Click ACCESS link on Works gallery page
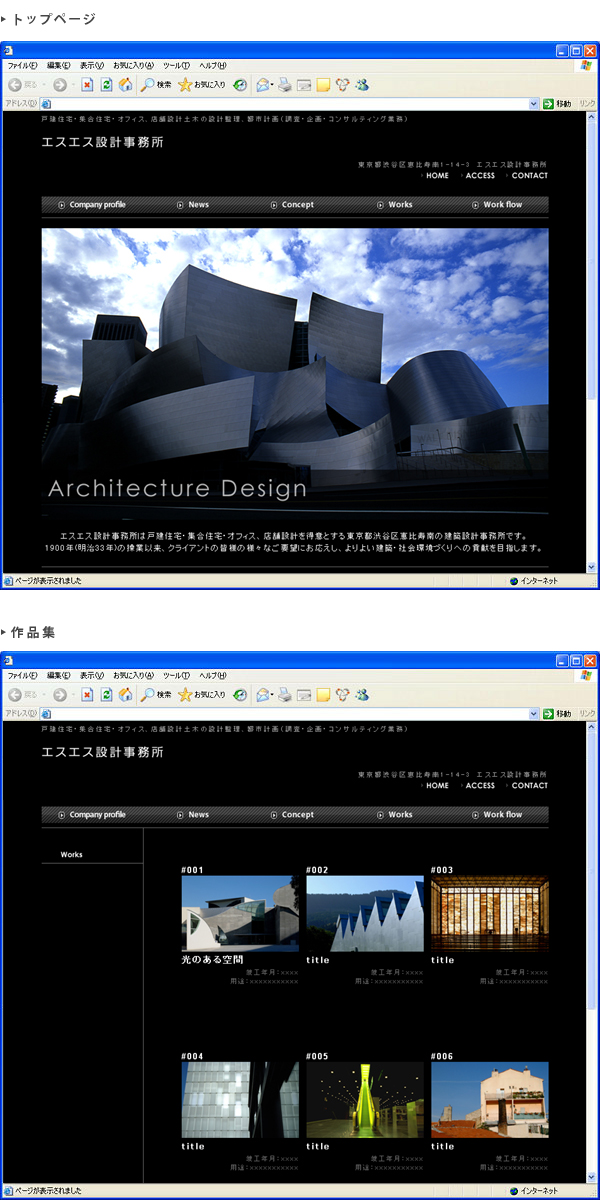Image resolution: width=600 pixels, height=1200 pixels. click(x=480, y=786)
